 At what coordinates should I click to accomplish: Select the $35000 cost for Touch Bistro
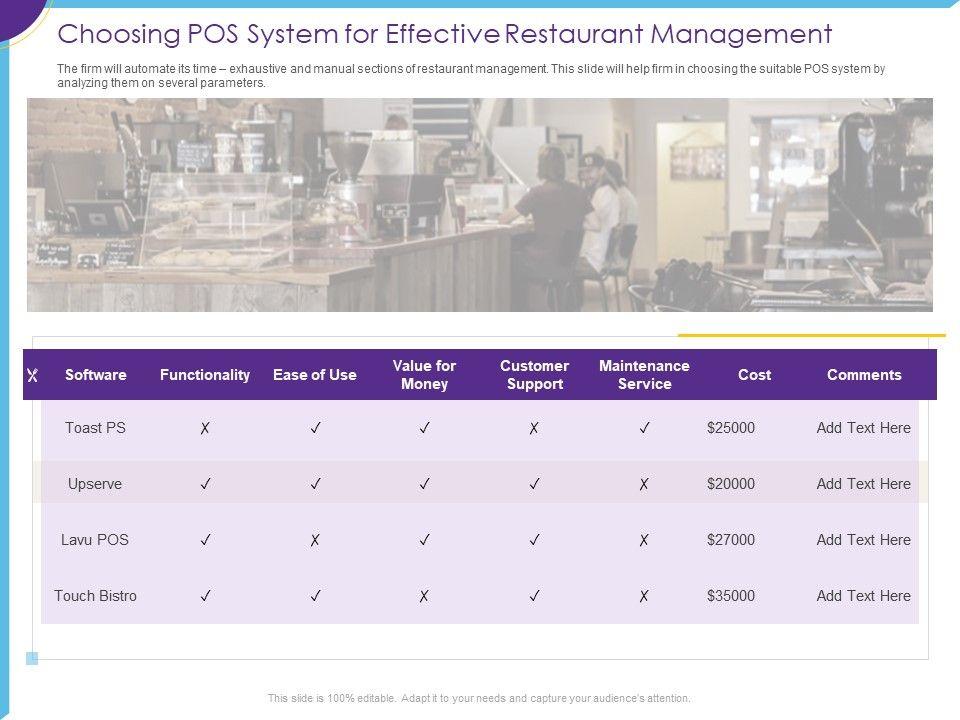(x=731, y=596)
